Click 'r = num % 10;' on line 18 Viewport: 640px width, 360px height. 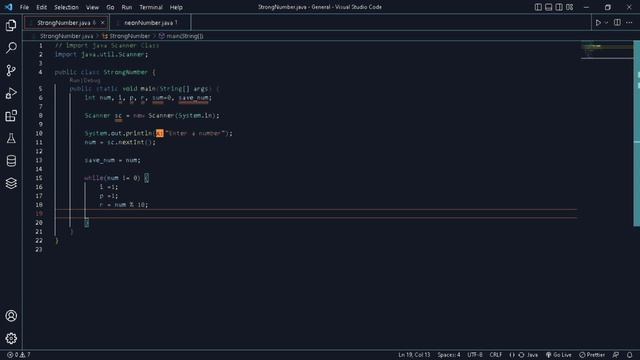[x=124, y=204]
